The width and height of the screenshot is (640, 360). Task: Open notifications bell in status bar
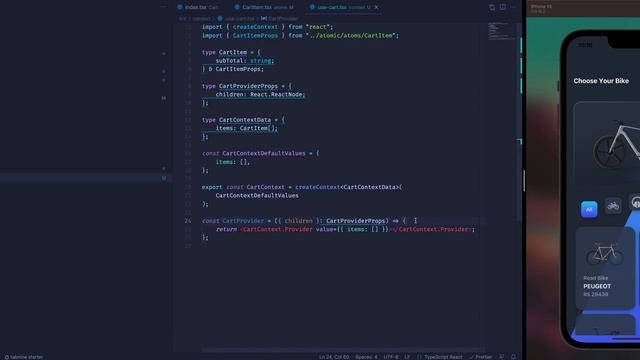click(513, 357)
